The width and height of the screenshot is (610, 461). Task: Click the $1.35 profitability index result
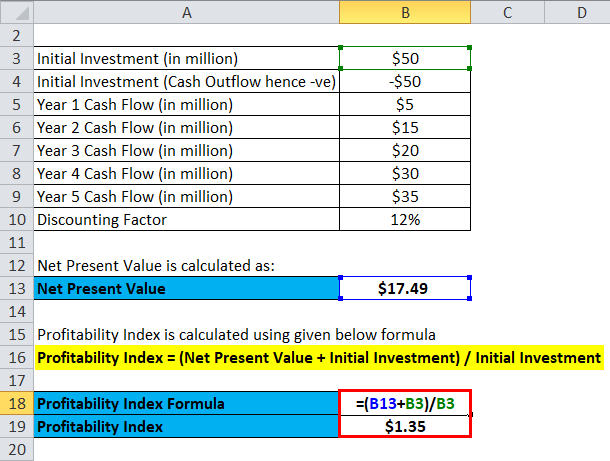[x=405, y=426]
